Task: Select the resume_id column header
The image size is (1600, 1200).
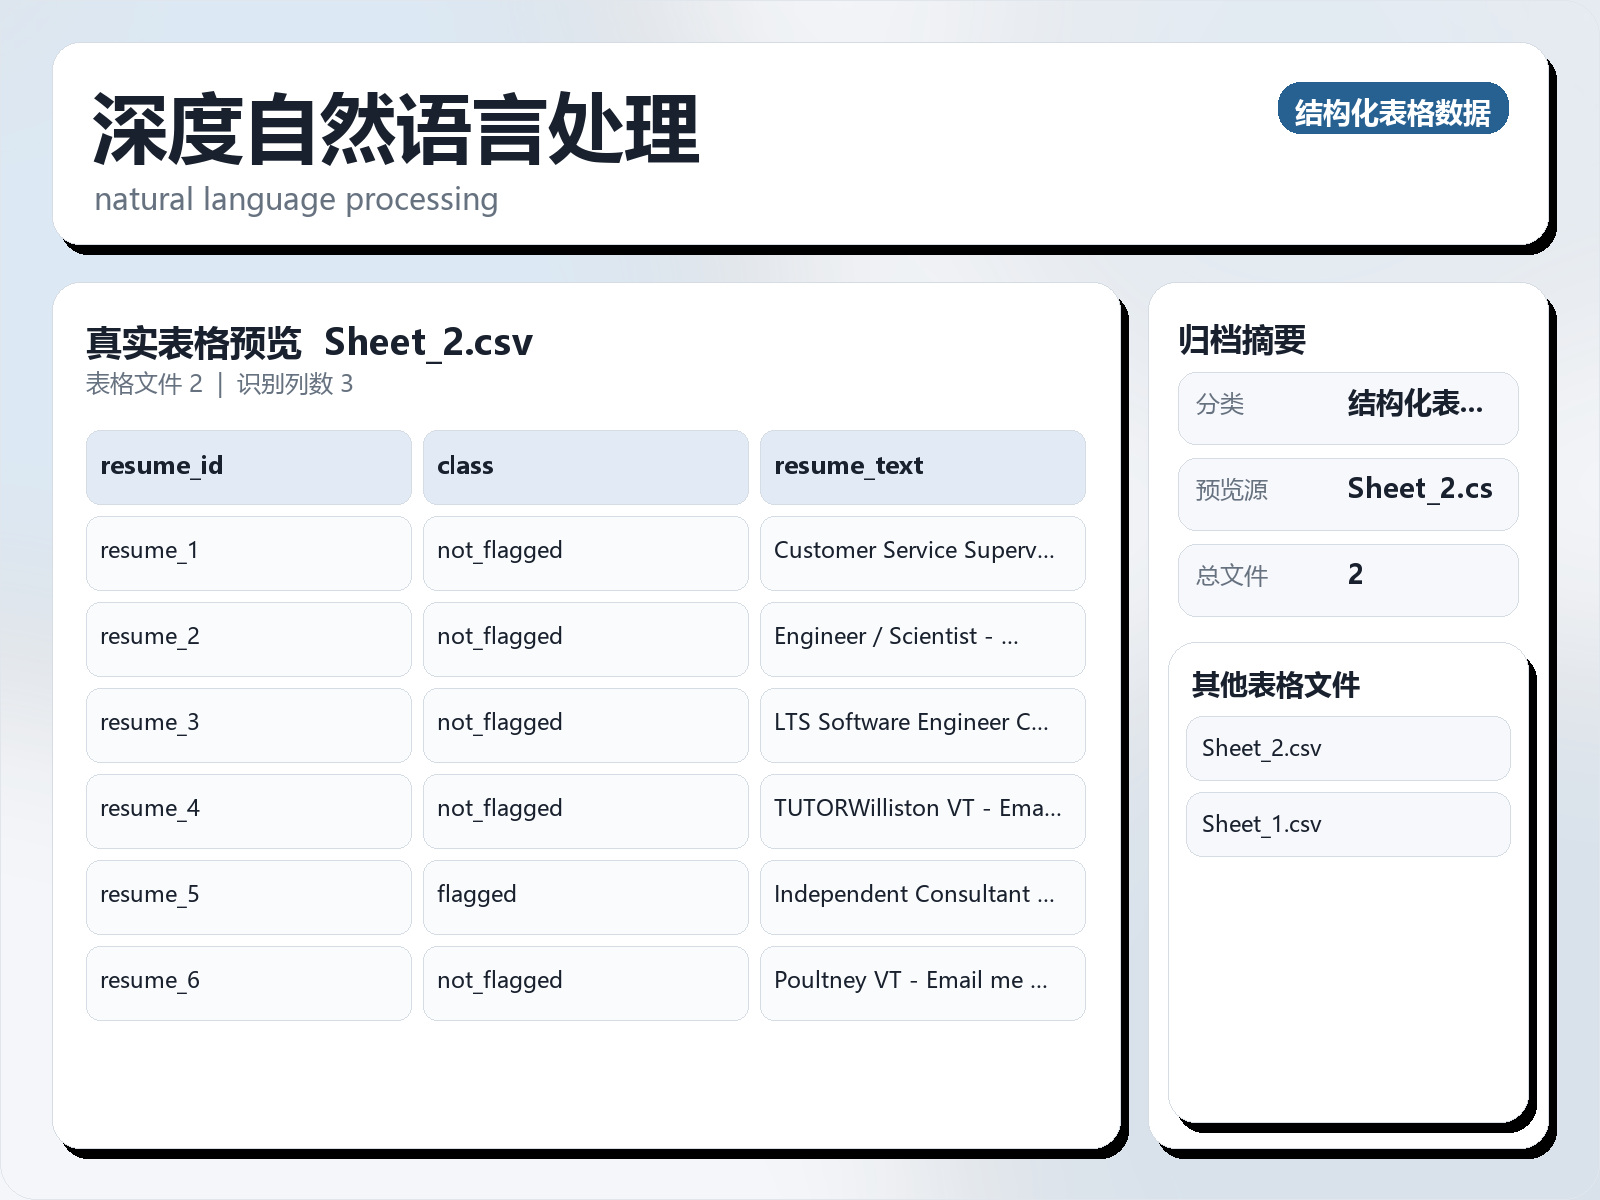Action: pyautogui.click(x=248, y=467)
